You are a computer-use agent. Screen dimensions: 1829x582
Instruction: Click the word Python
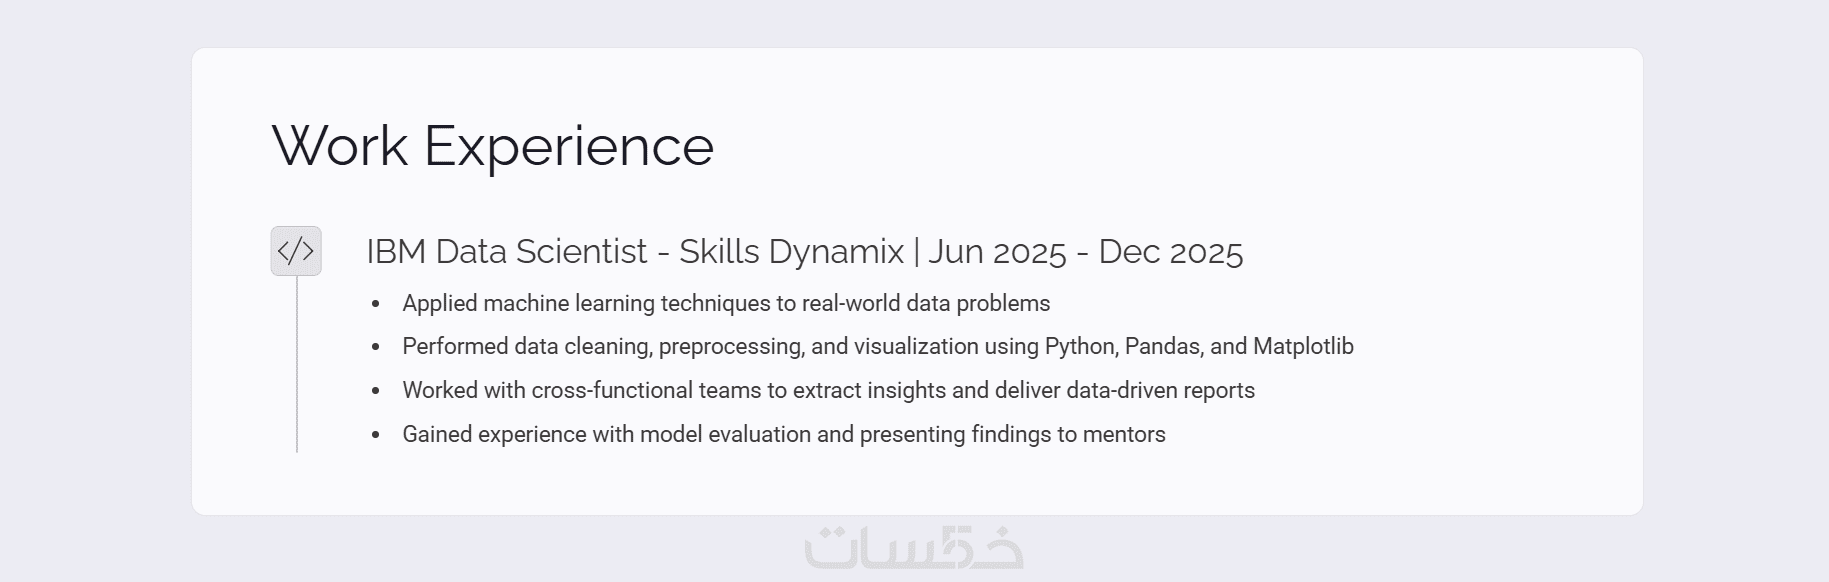pyautogui.click(x=1078, y=347)
